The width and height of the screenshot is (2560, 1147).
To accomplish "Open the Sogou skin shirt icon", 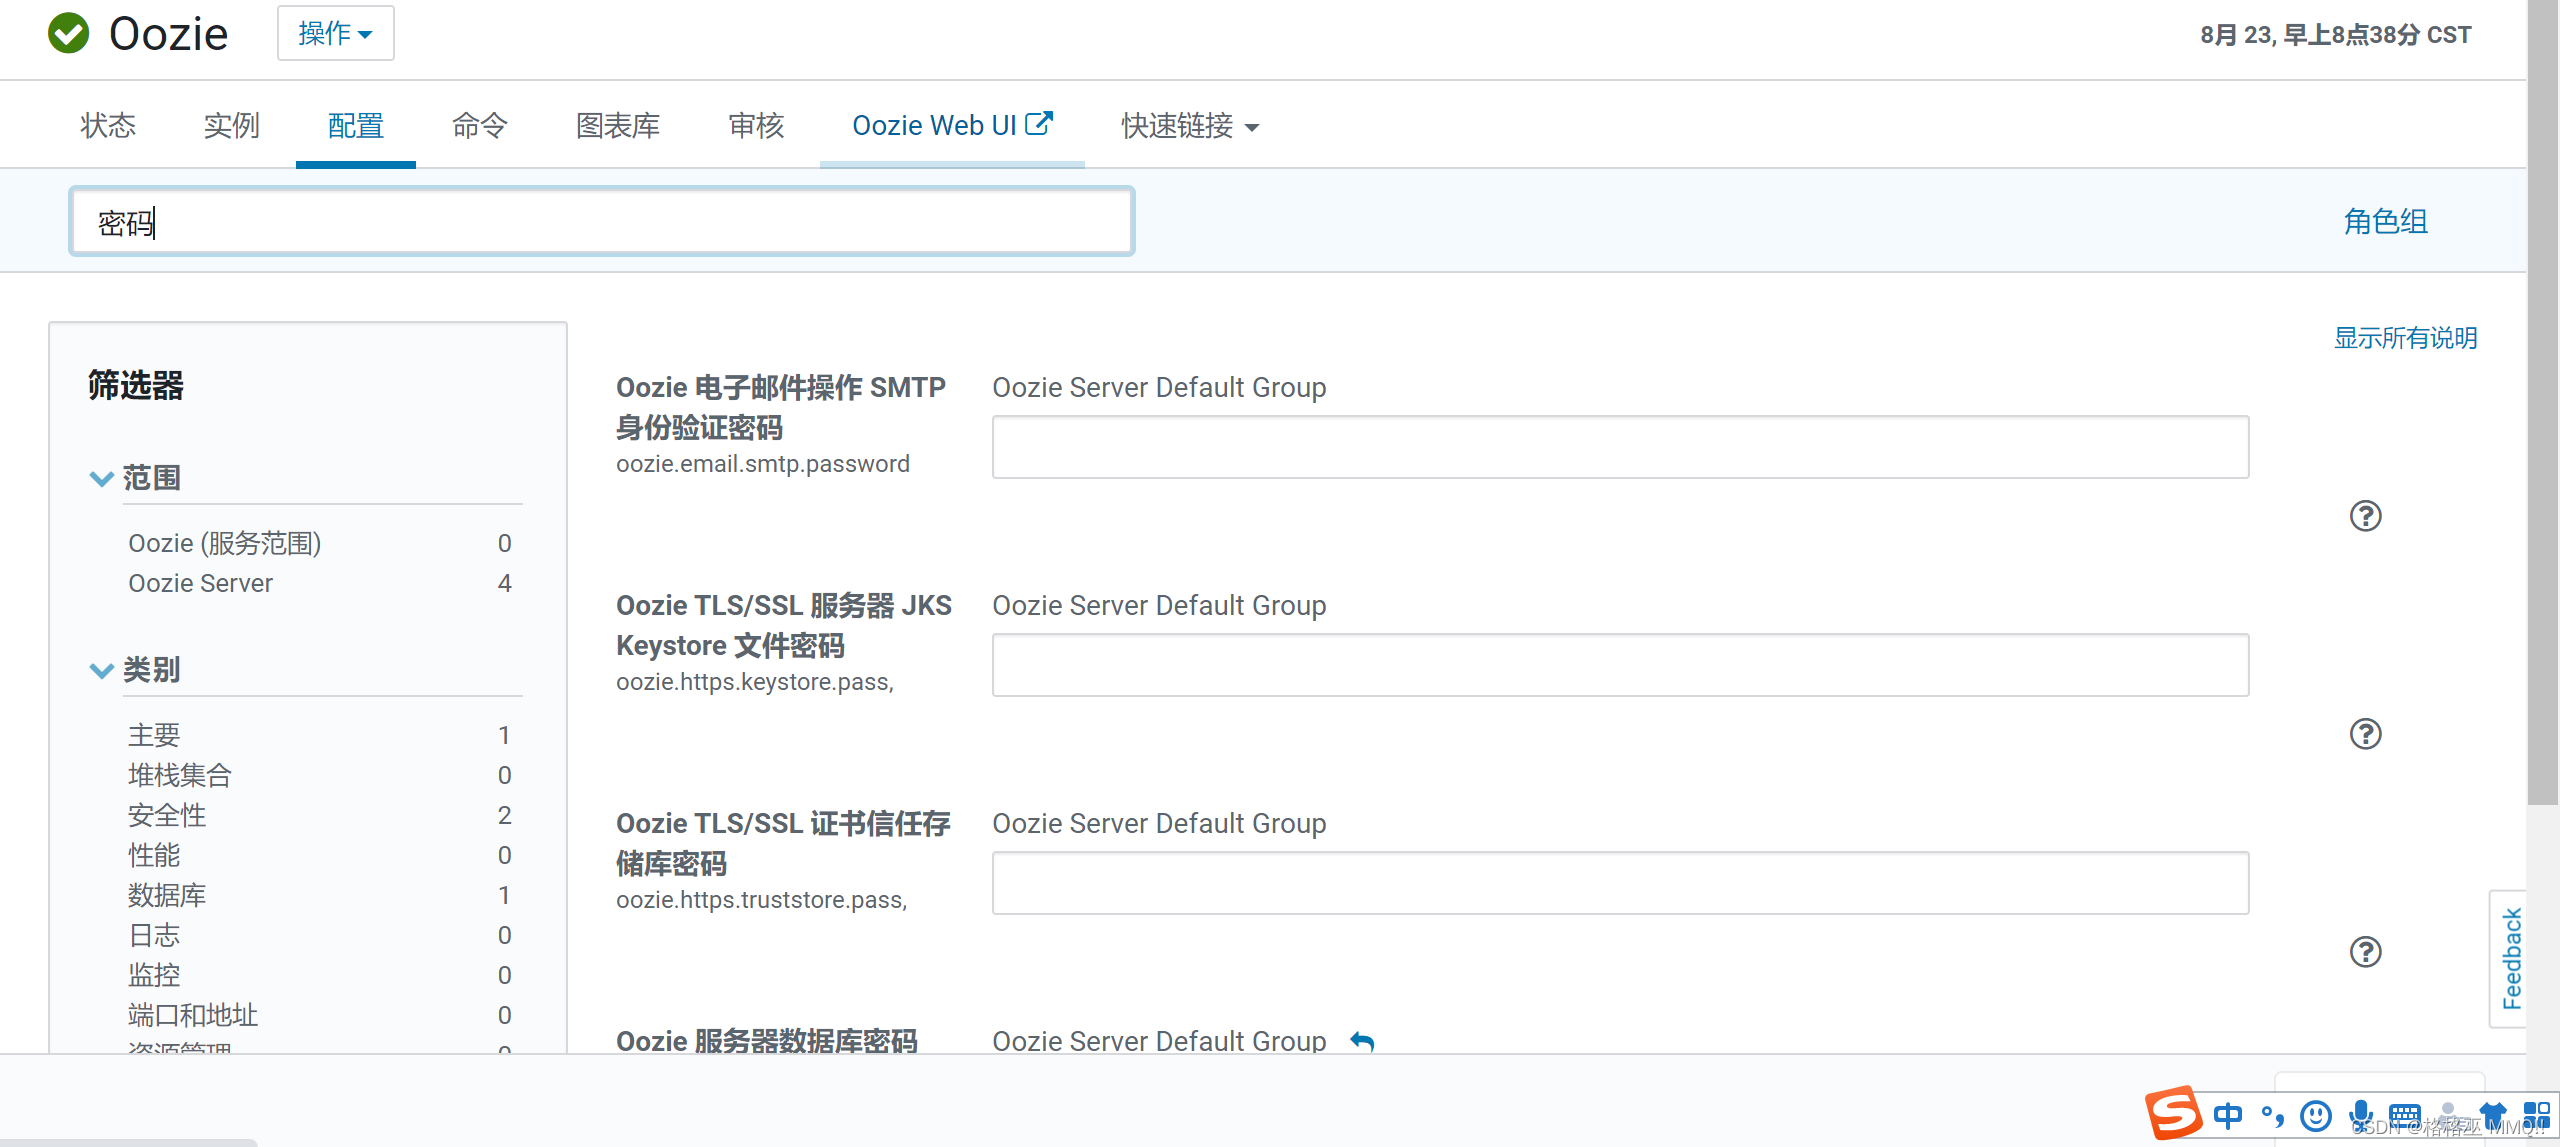I will [2492, 1115].
